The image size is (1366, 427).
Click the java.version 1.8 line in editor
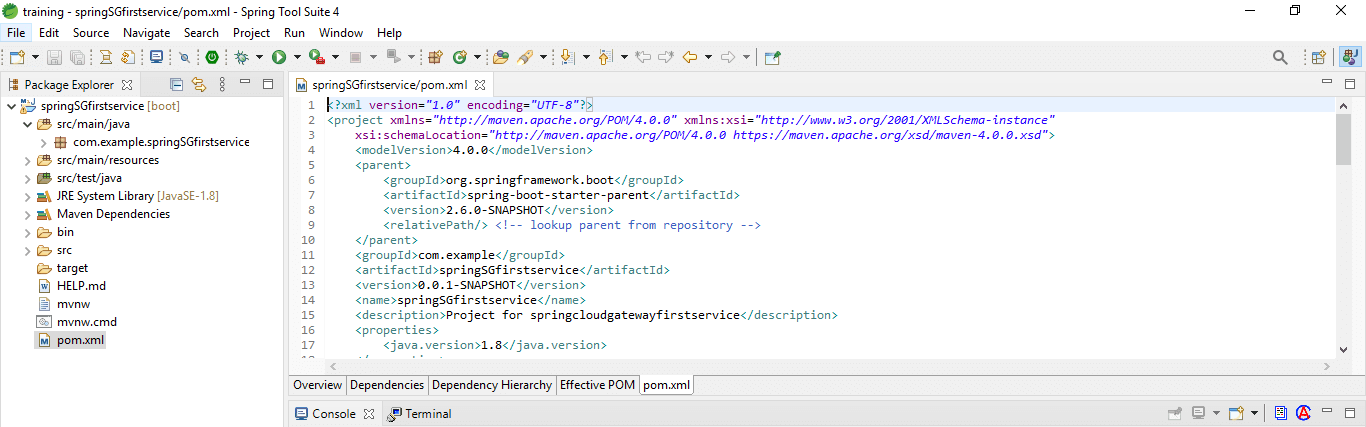click(495, 345)
